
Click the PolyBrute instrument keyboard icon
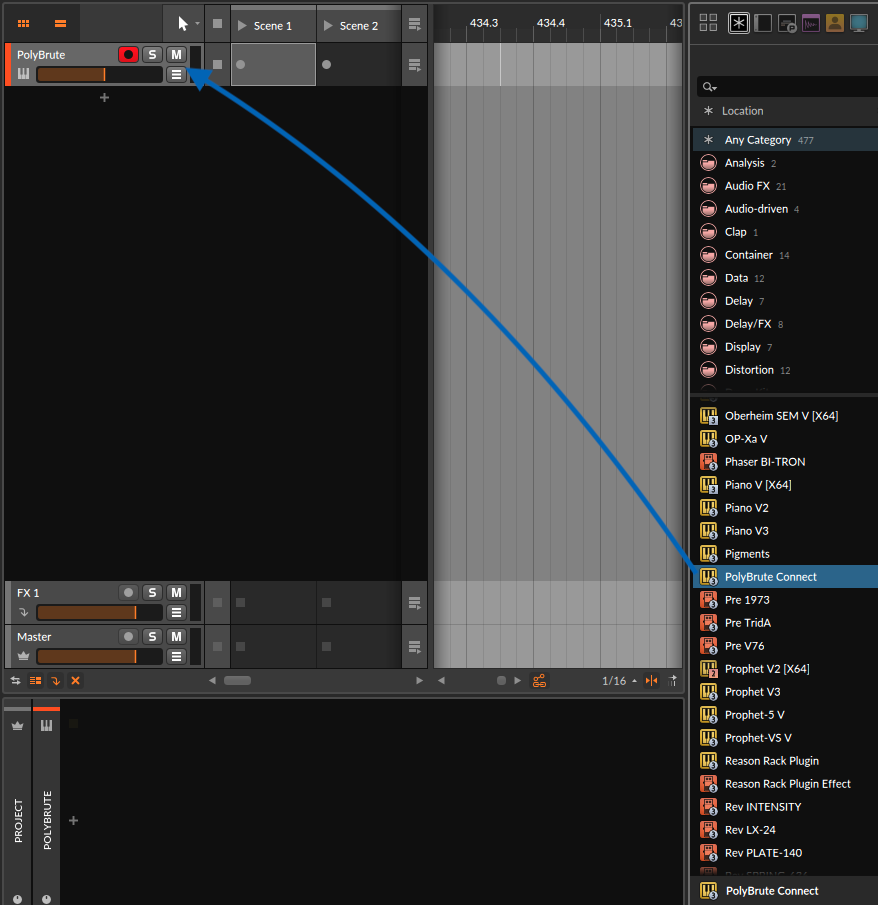[x=23, y=74]
